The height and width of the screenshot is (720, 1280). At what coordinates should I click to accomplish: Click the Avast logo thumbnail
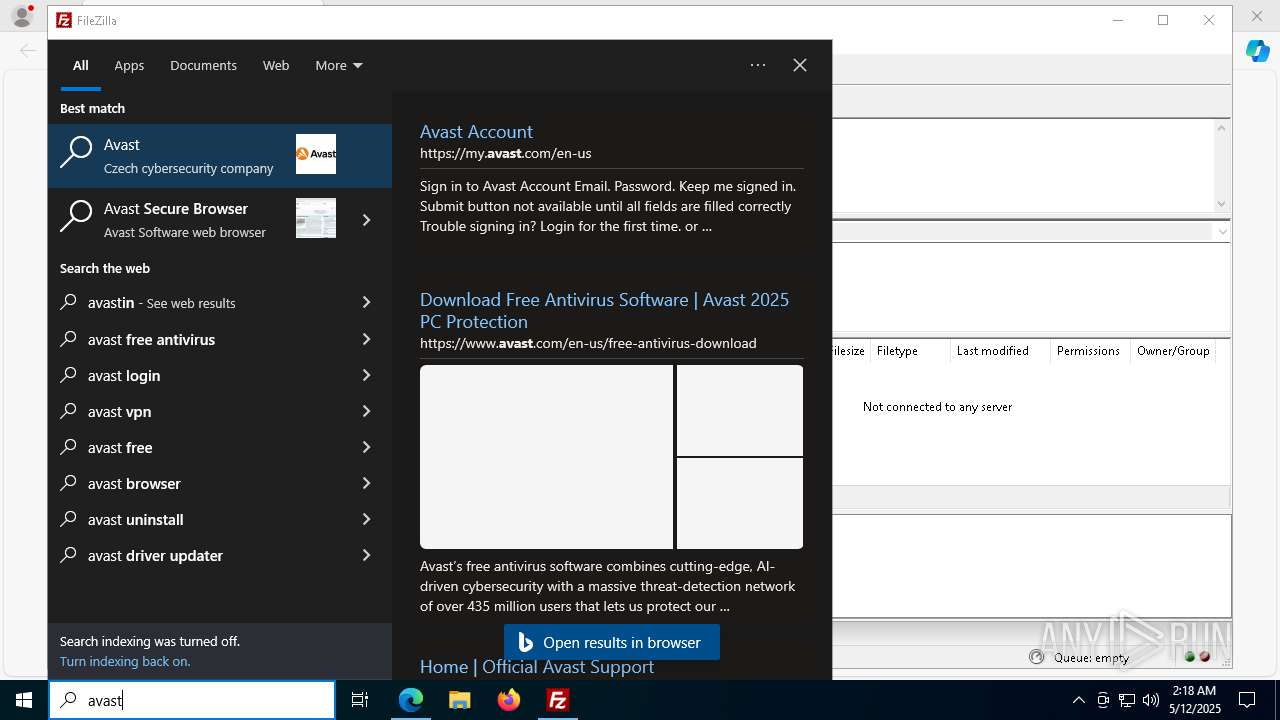(x=316, y=154)
